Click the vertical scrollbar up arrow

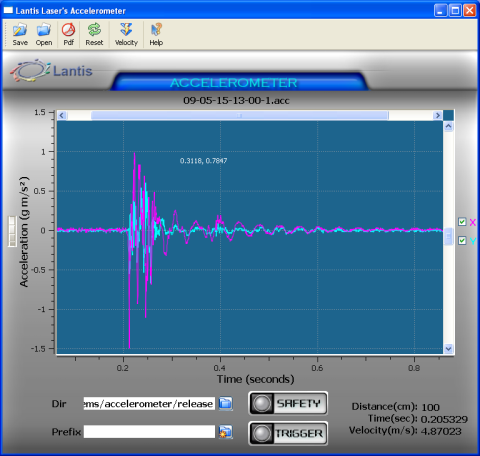[448, 126]
